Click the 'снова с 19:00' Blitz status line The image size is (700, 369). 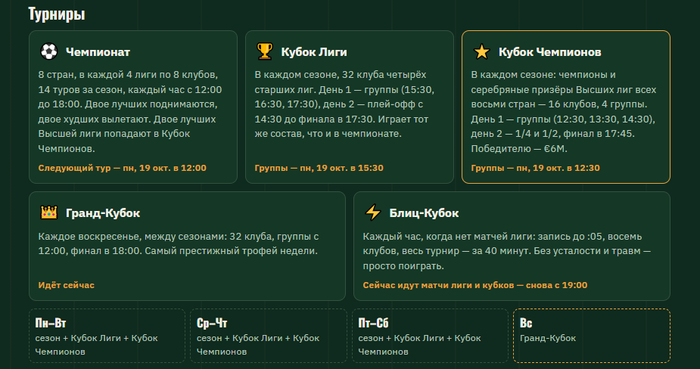tap(475, 285)
